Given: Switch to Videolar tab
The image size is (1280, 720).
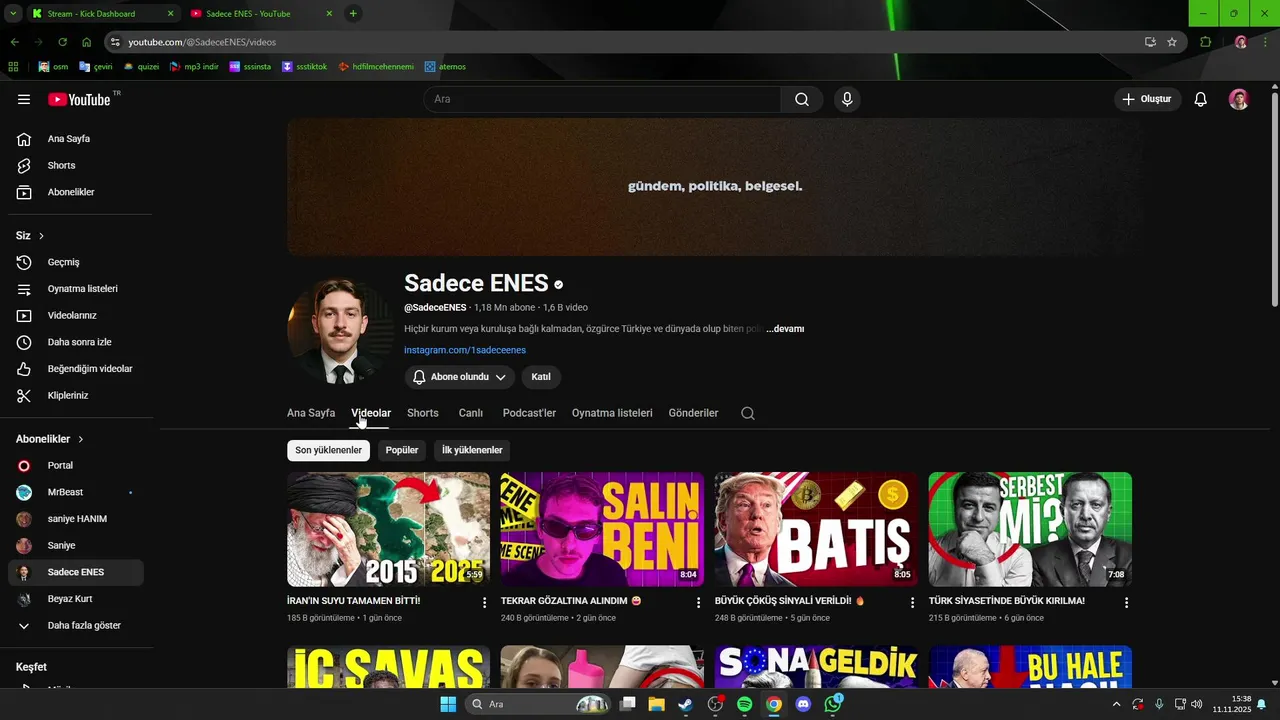Looking at the screenshot, I should click(x=371, y=413).
